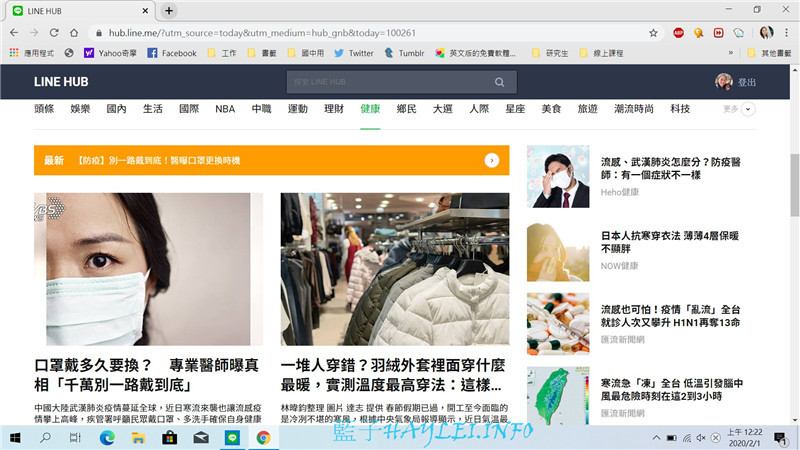Open the Twitter bookmark
Viewport: 800px width, 450px height.
pos(354,53)
